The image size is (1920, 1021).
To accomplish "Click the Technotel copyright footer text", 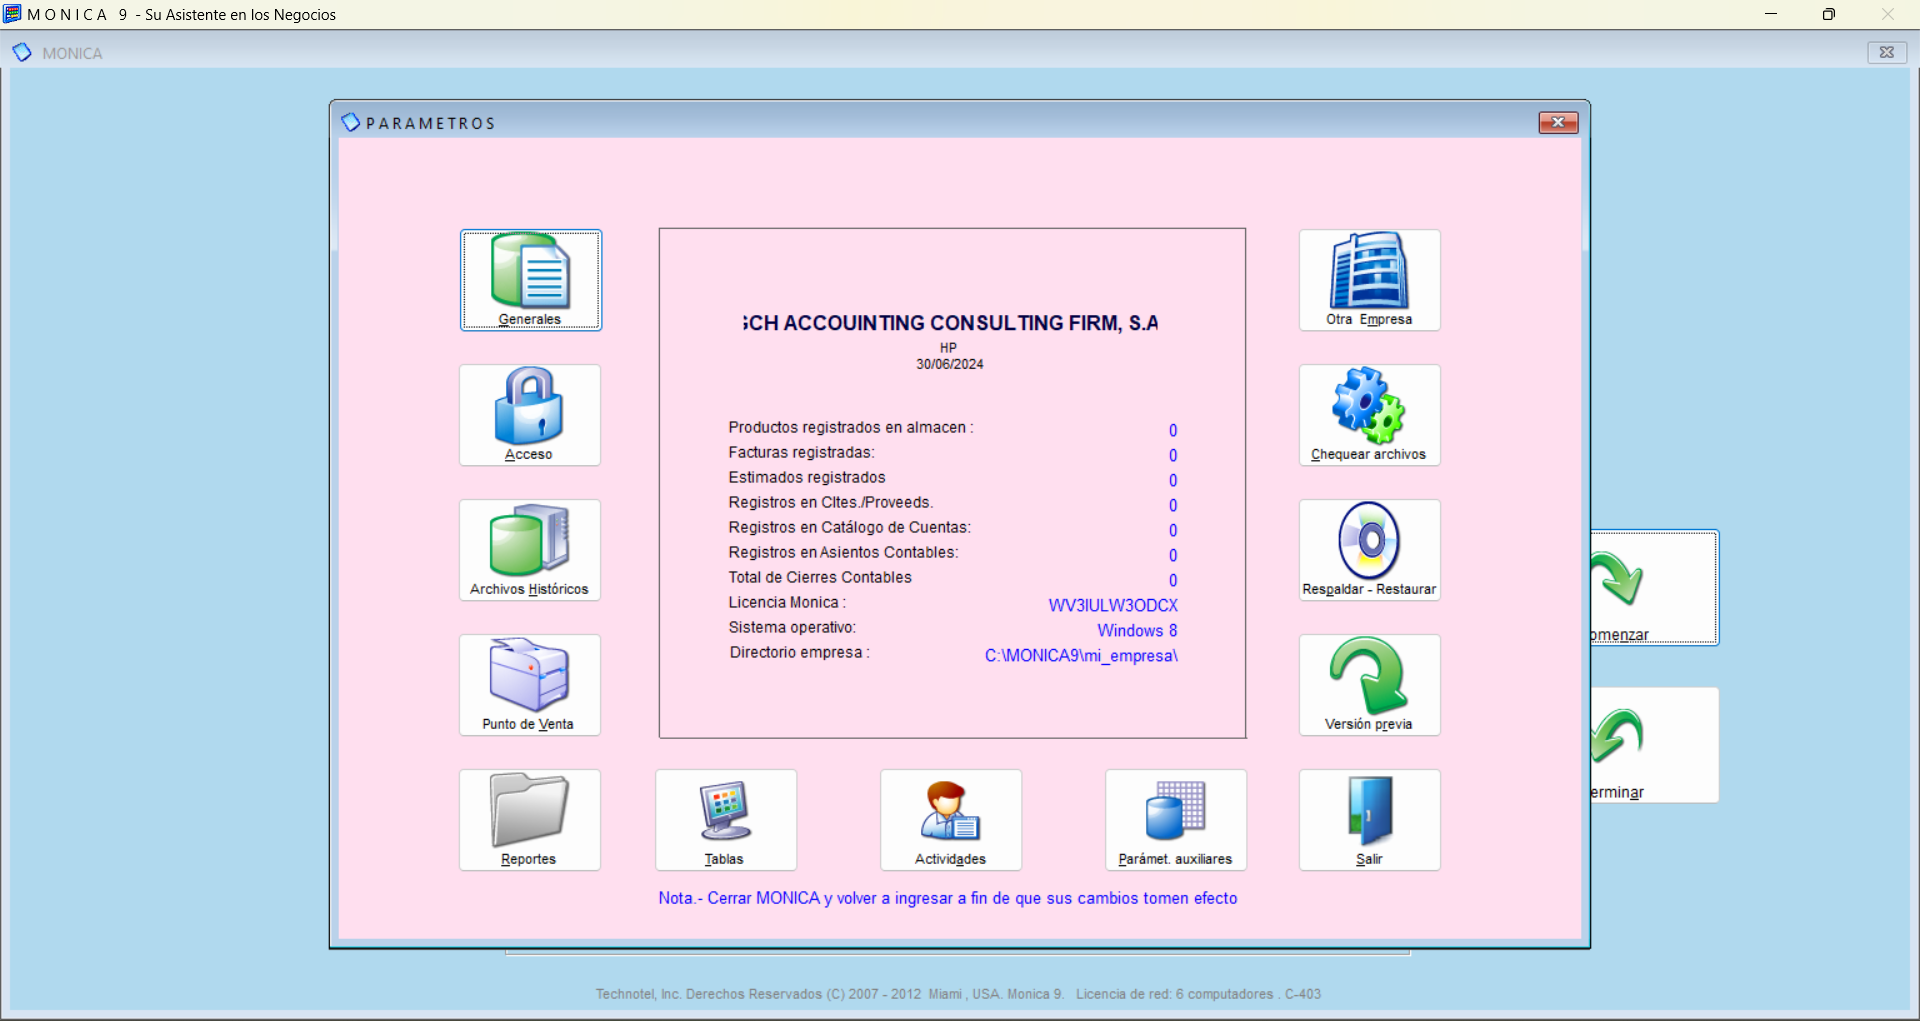I will 958,994.
